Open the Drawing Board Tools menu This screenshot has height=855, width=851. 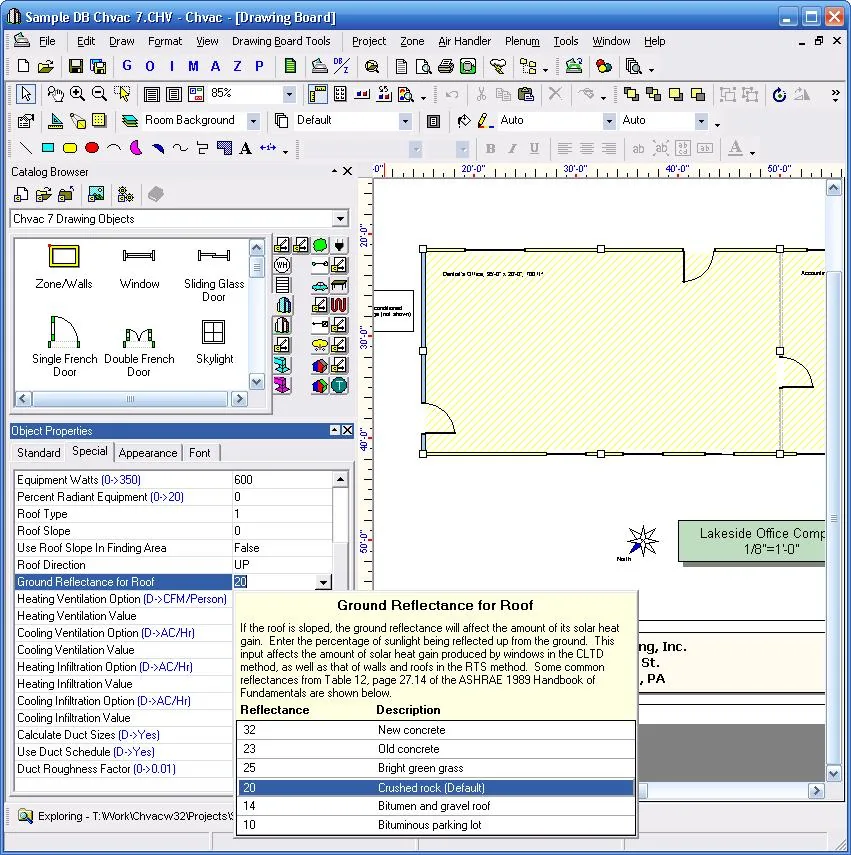(x=281, y=41)
